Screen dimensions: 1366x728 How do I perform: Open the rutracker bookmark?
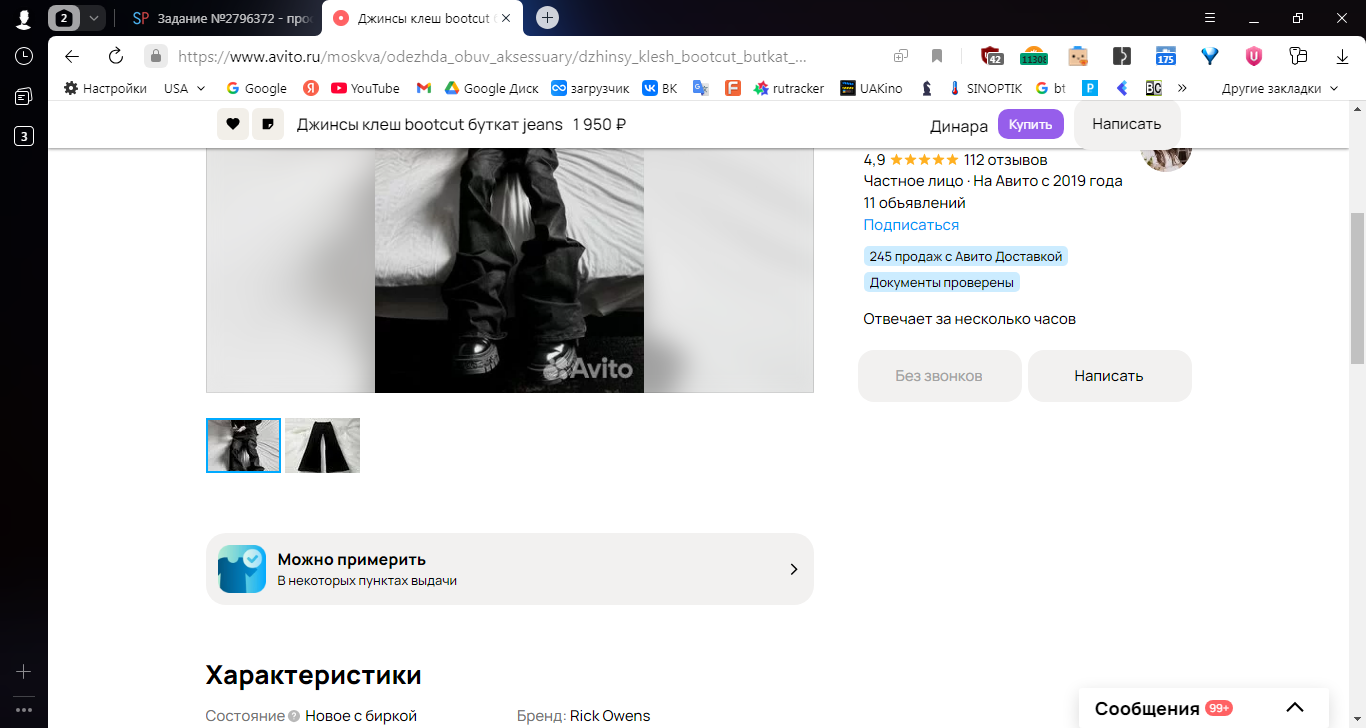pos(788,88)
